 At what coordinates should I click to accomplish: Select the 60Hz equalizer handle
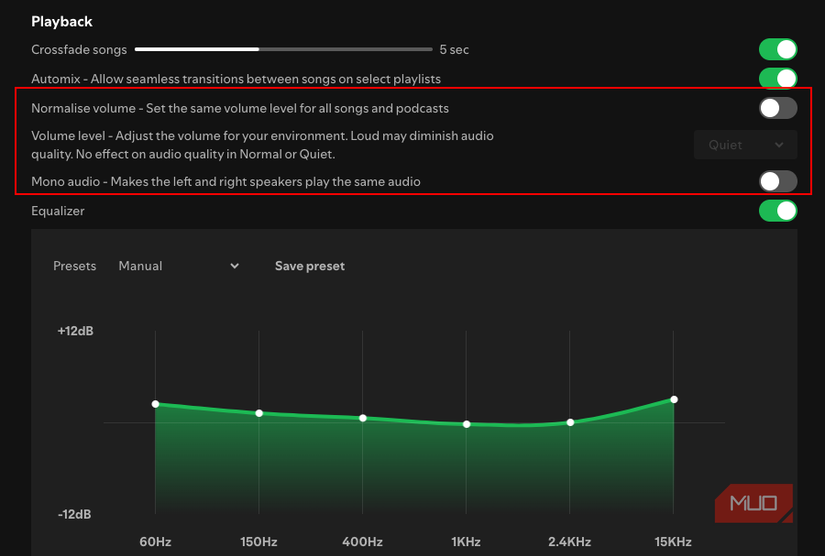(155, 404)
